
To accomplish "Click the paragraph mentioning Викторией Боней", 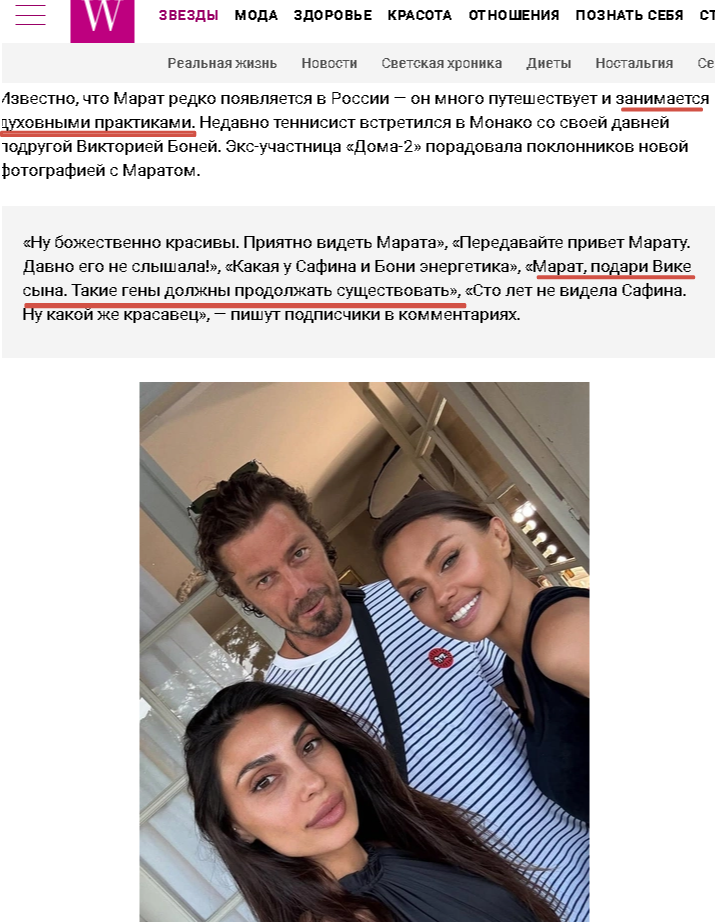I will 355,135.
